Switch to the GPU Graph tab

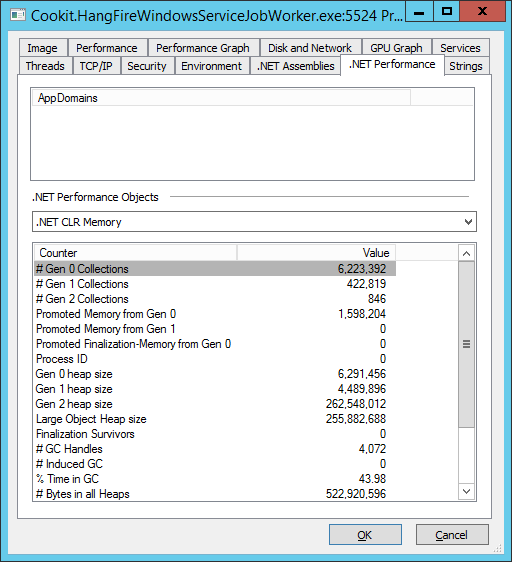[396, 48]
